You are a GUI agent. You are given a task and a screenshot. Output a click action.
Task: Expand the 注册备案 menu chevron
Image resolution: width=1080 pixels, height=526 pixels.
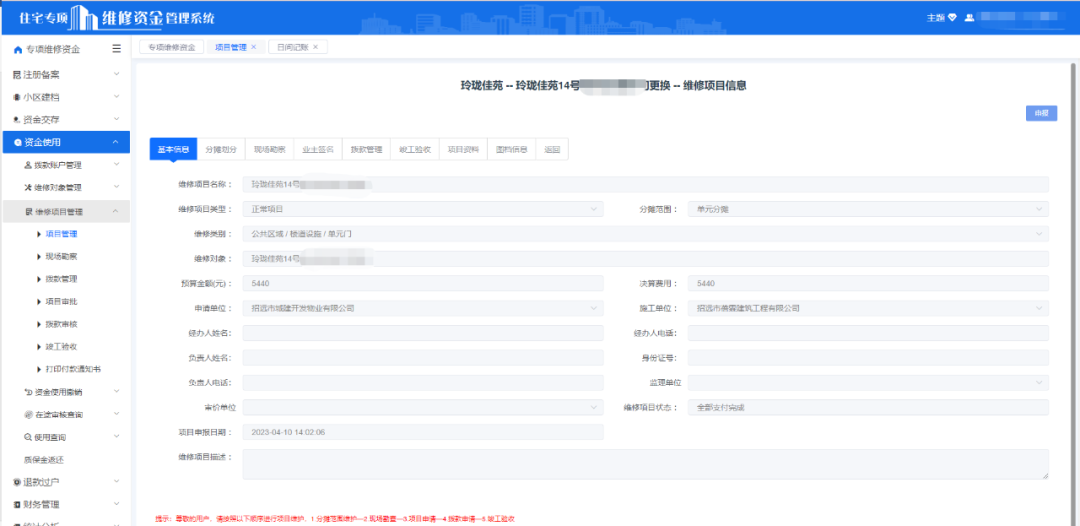pos(116,74)
